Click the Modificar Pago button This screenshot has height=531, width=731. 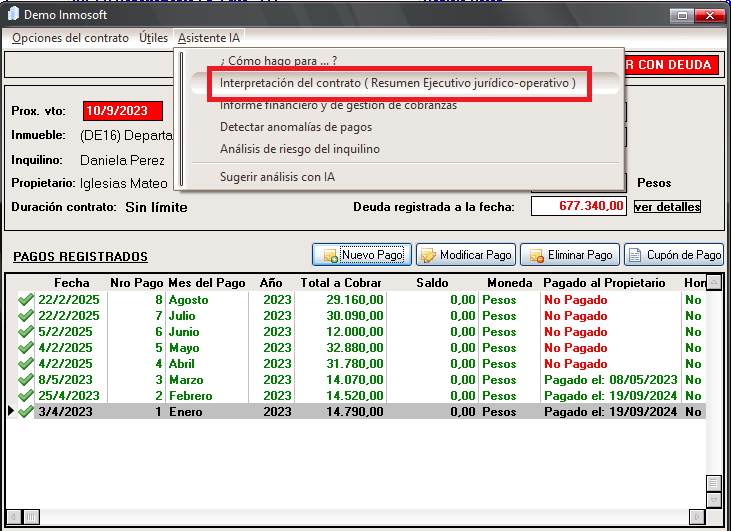click(x=466, y=255)
